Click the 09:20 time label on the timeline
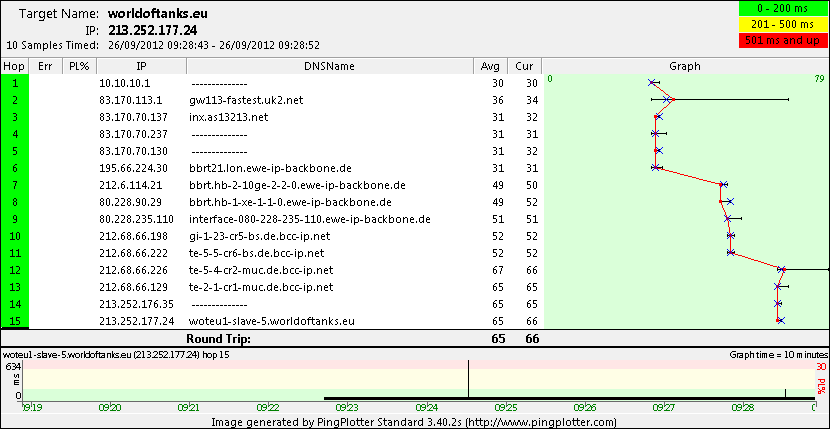830x429 pixels. pos(111,408)
